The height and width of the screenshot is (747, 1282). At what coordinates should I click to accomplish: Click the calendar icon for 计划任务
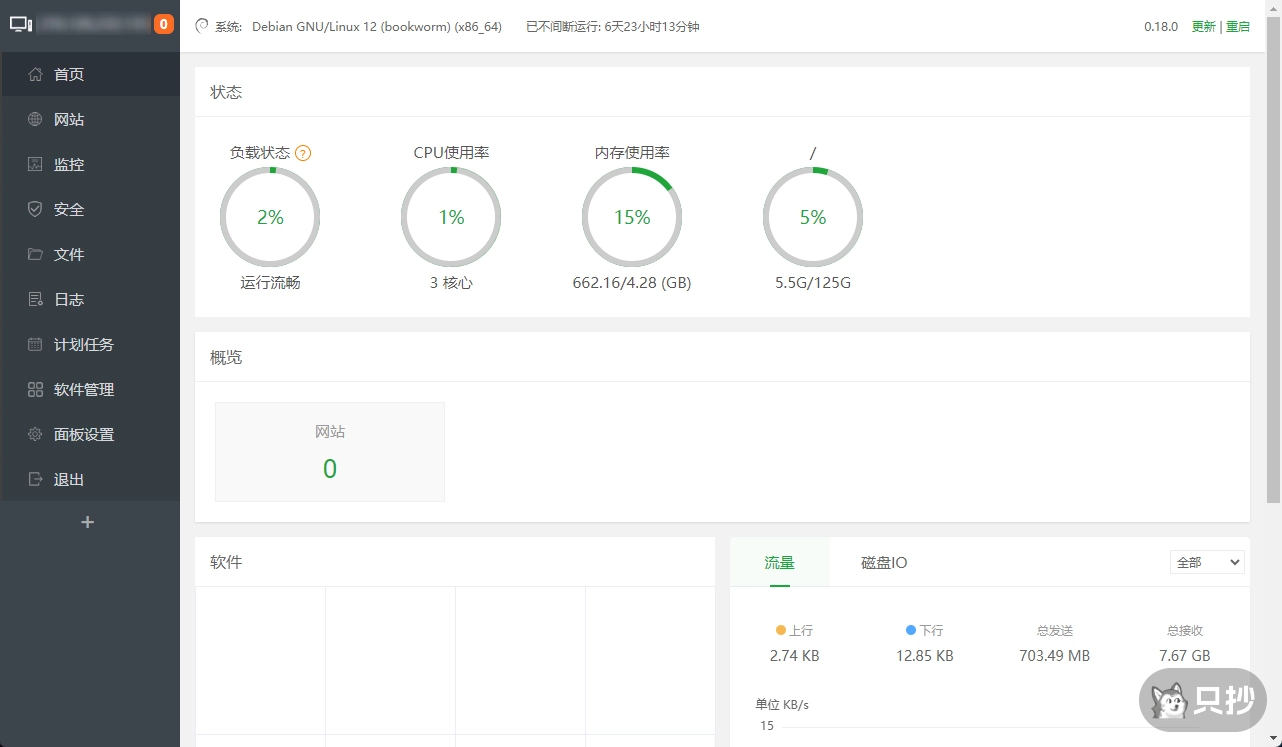tap(35, 344)
